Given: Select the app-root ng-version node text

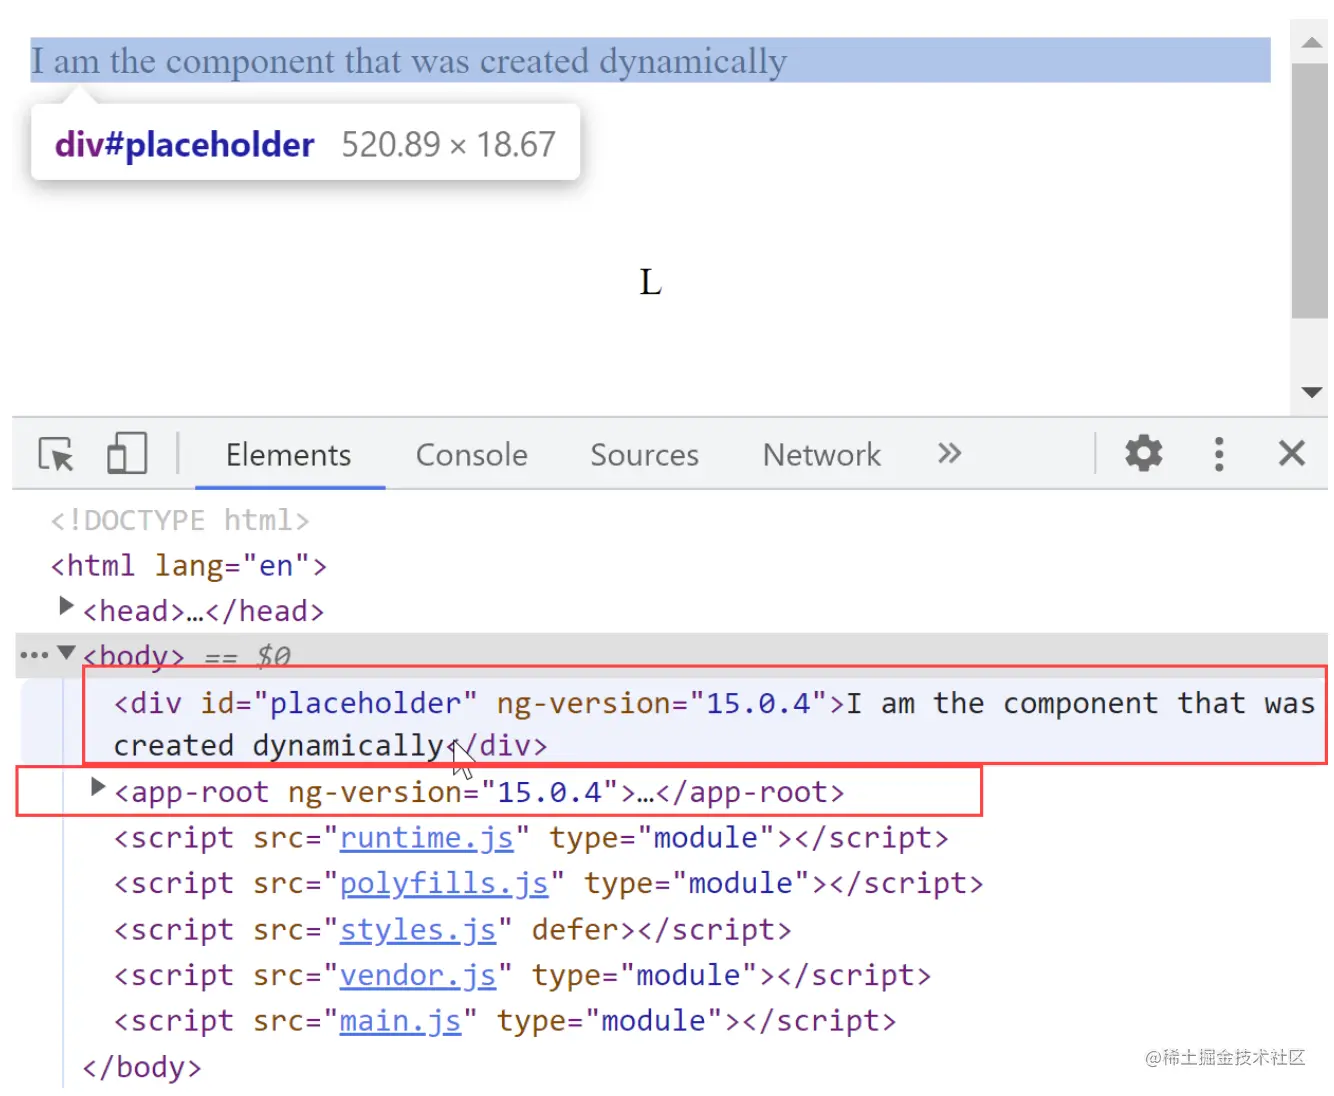Looking at the screenshot, I should point(479,793).
